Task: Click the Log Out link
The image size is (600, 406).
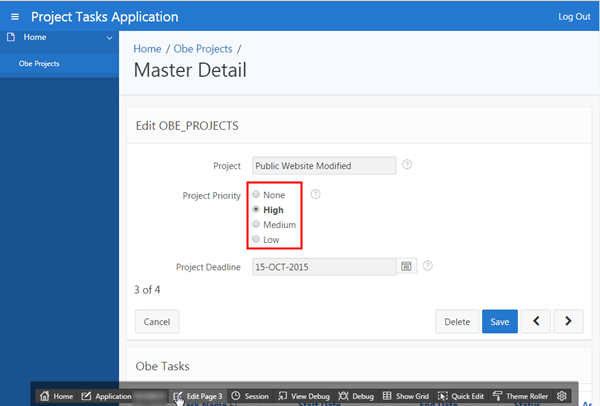Action: [x=574, y=17]
